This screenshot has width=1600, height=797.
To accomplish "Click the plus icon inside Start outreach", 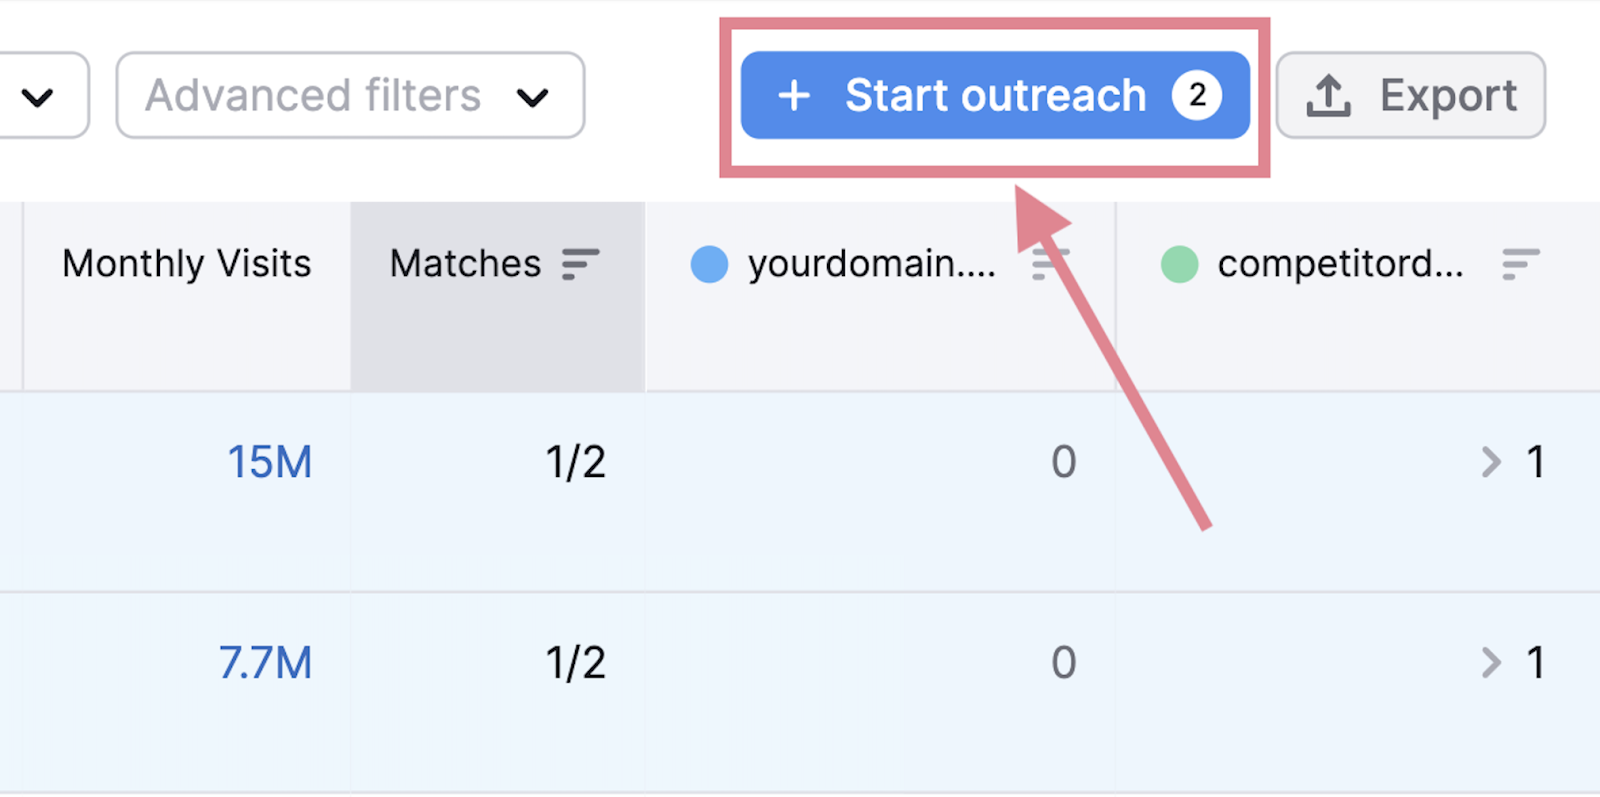I will coord(793,95).
